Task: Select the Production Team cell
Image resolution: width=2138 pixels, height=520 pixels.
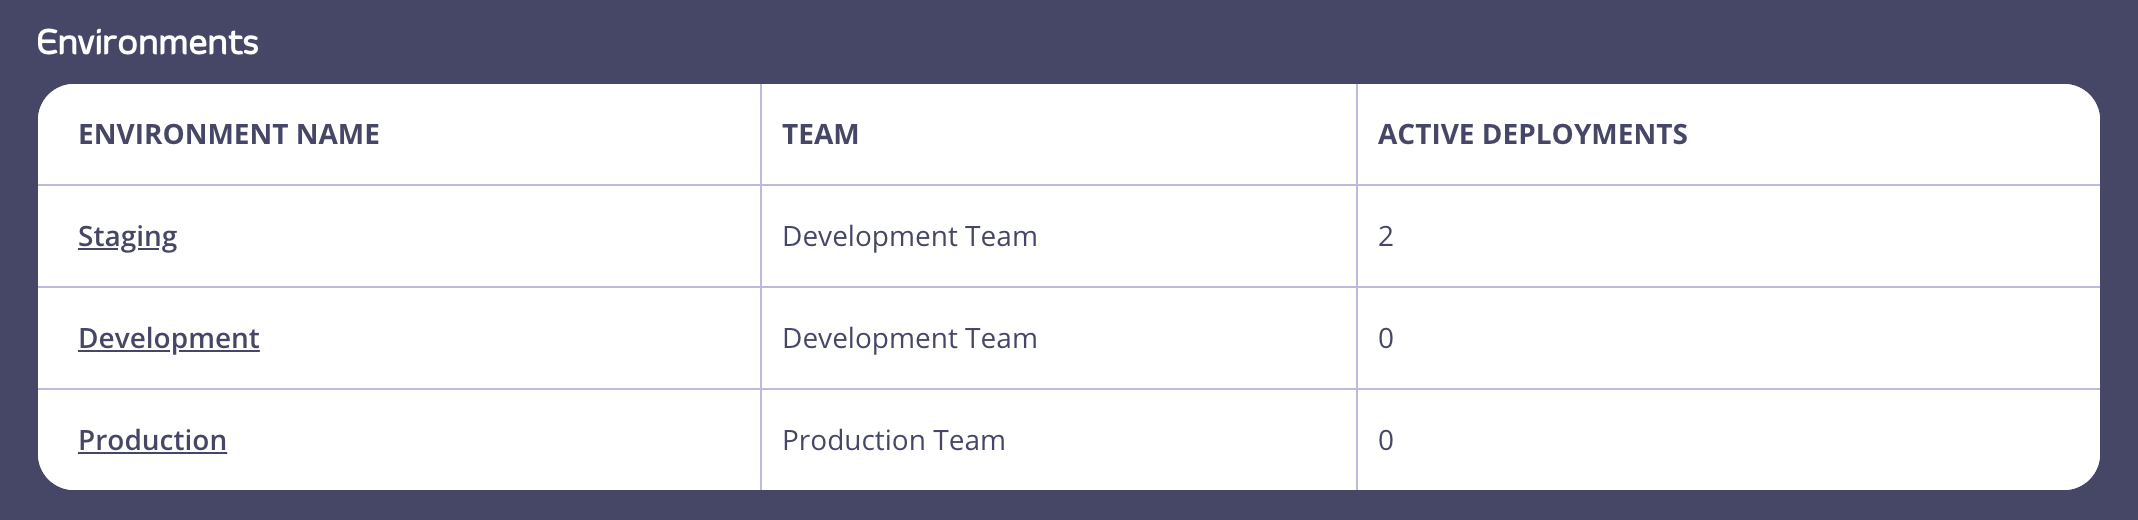Action: [x=894, y=440]
